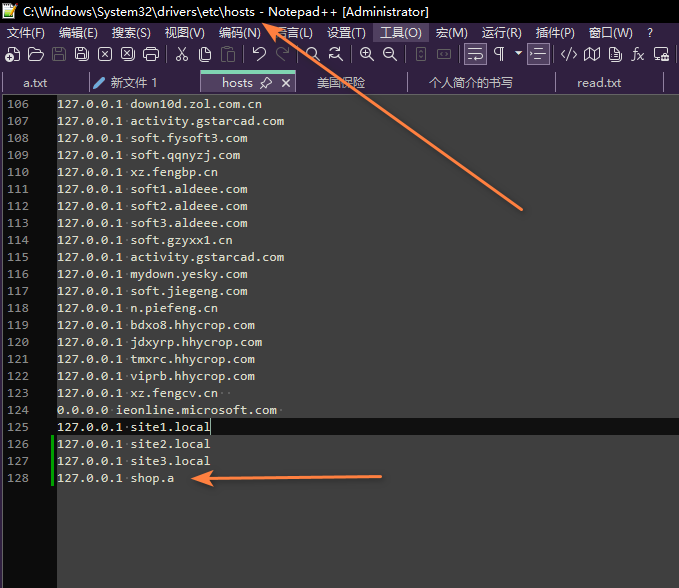Screen dimensions: 679x588
Task: Click the Open file folder icon
Action: coord(36,54)
